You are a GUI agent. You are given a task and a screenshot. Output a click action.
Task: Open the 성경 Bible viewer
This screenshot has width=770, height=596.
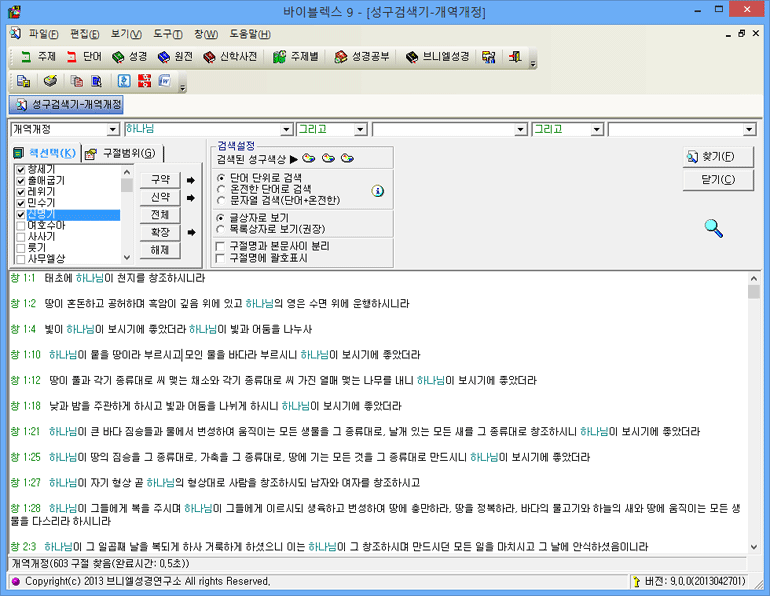(129, 57)
